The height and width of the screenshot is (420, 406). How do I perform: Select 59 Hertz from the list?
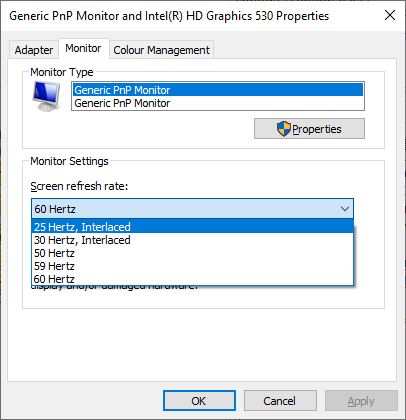[x=192, y=266]
